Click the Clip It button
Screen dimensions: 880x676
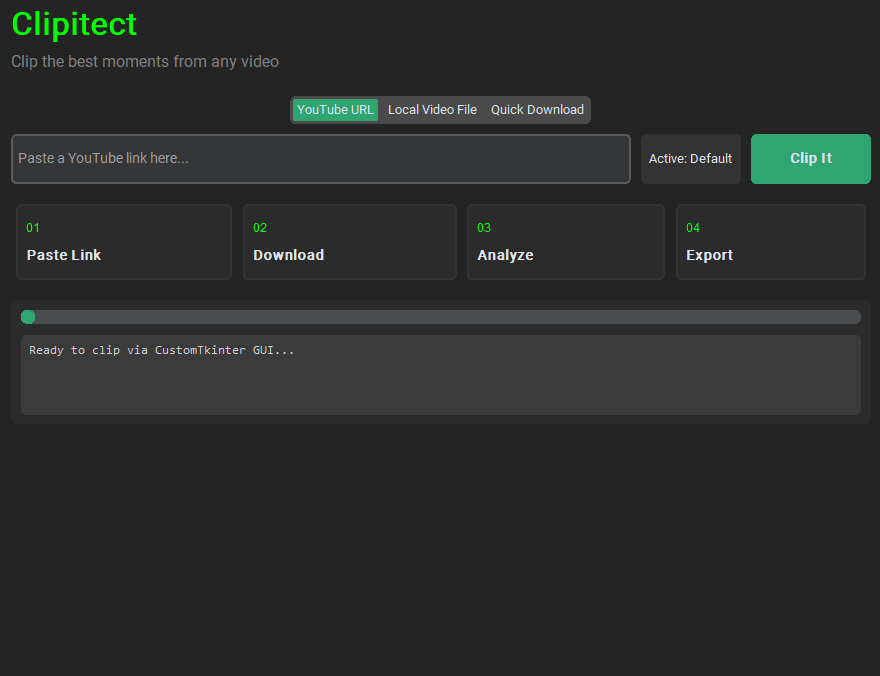pos(810,158)
